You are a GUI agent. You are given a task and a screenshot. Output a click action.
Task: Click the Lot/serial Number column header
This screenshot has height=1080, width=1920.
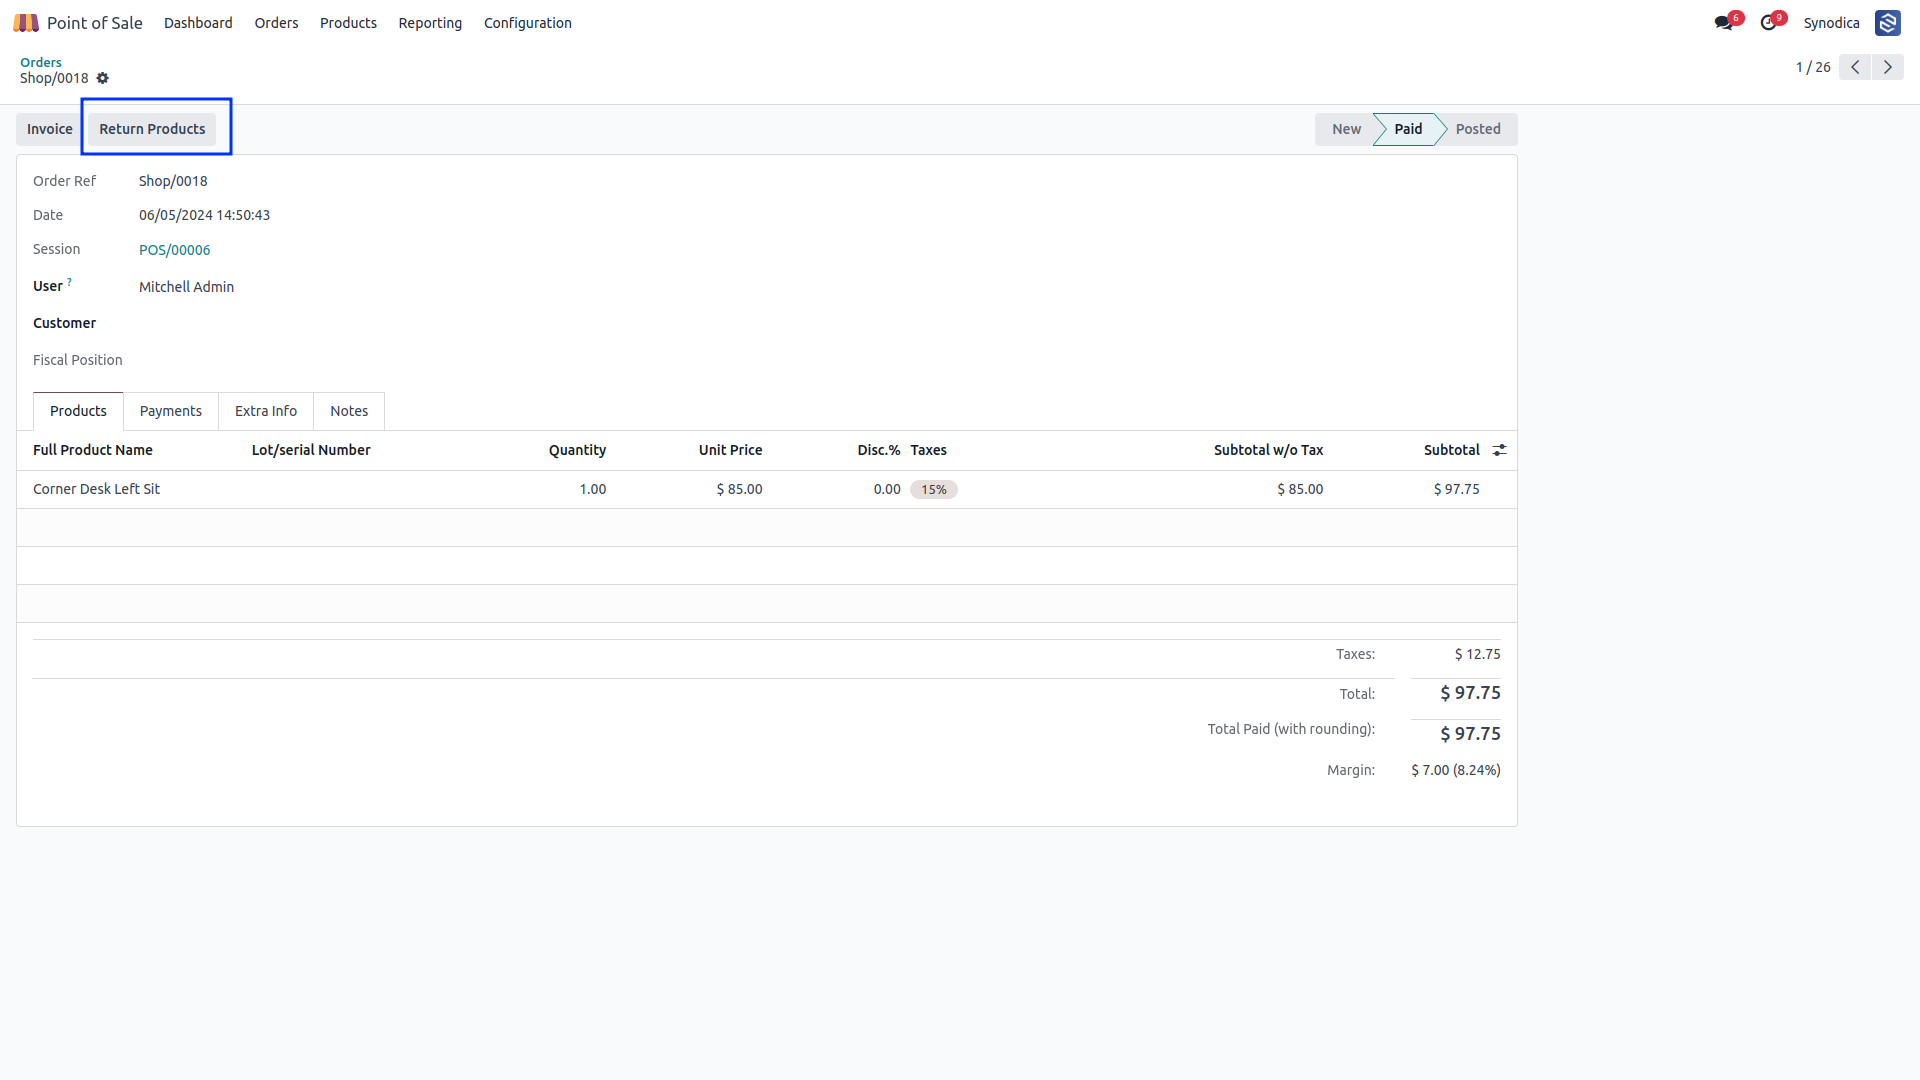pos(311,450)
